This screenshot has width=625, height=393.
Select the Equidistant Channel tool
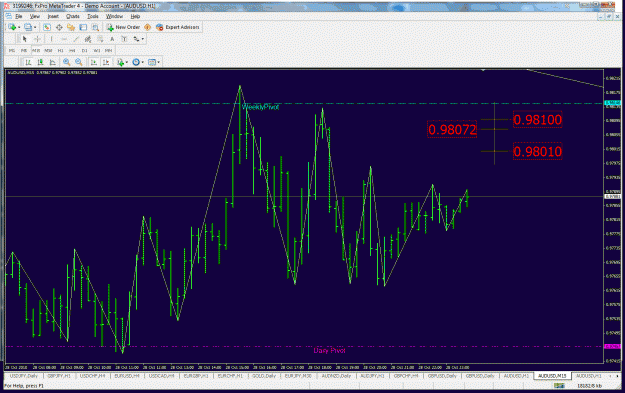(88, 39)
